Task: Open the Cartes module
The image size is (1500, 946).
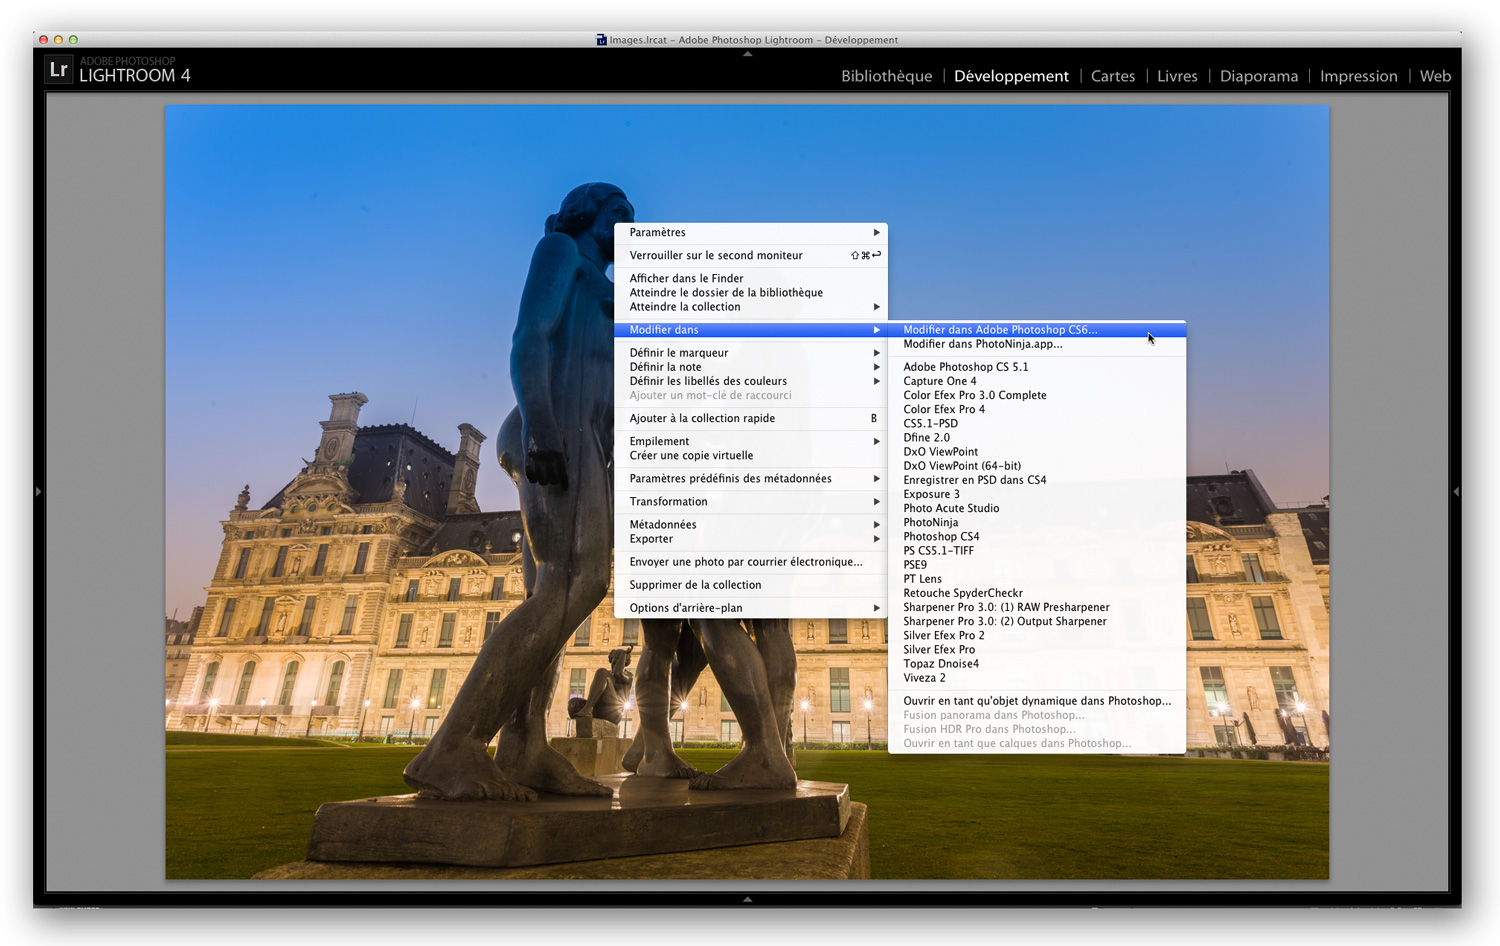Action: 1113,76
